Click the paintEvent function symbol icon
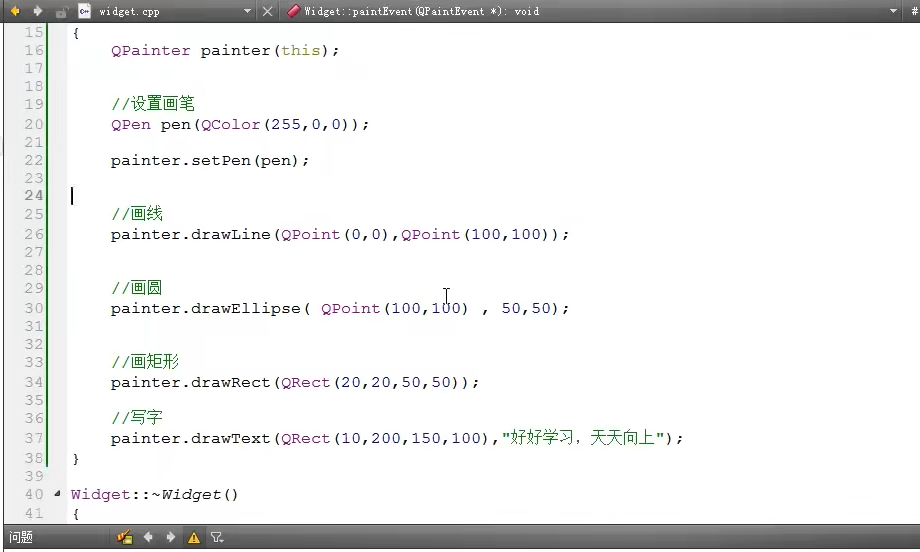Image resolution: width=920 pixels, height=552 pixels. coord(294,11)
